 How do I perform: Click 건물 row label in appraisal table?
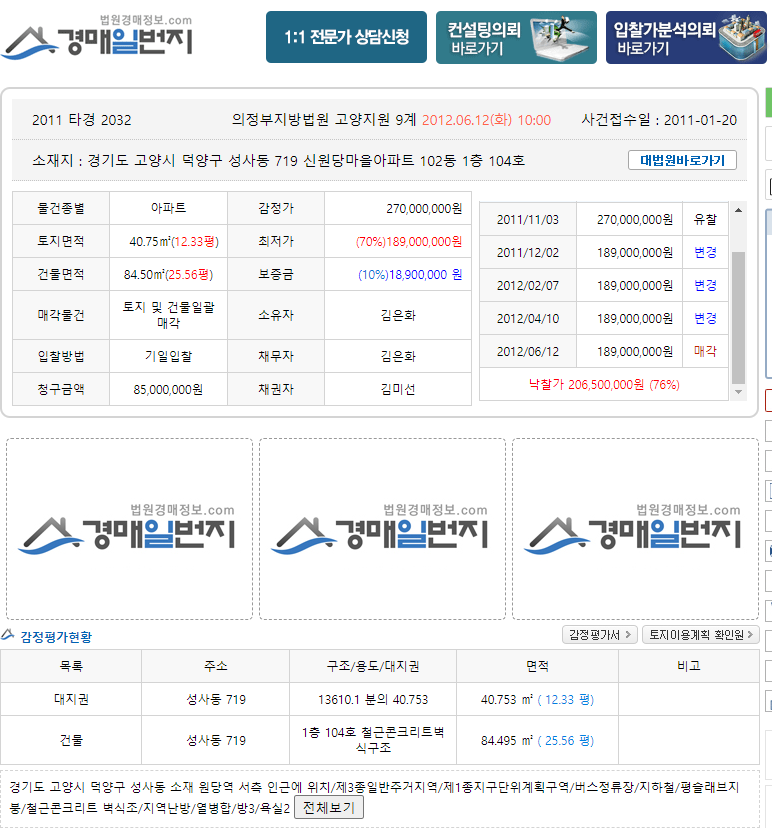71,740
